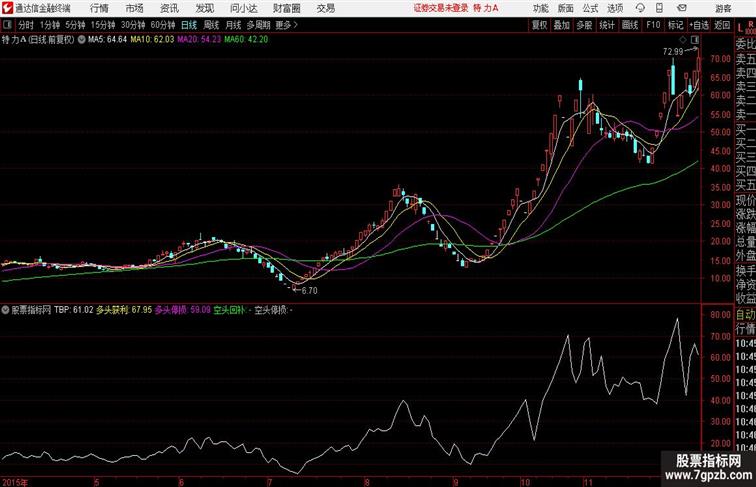Viewport: 756px width, 487px height.
Task: Click the 证券交易未登录 login status
Action: click(x=441, y=8)
